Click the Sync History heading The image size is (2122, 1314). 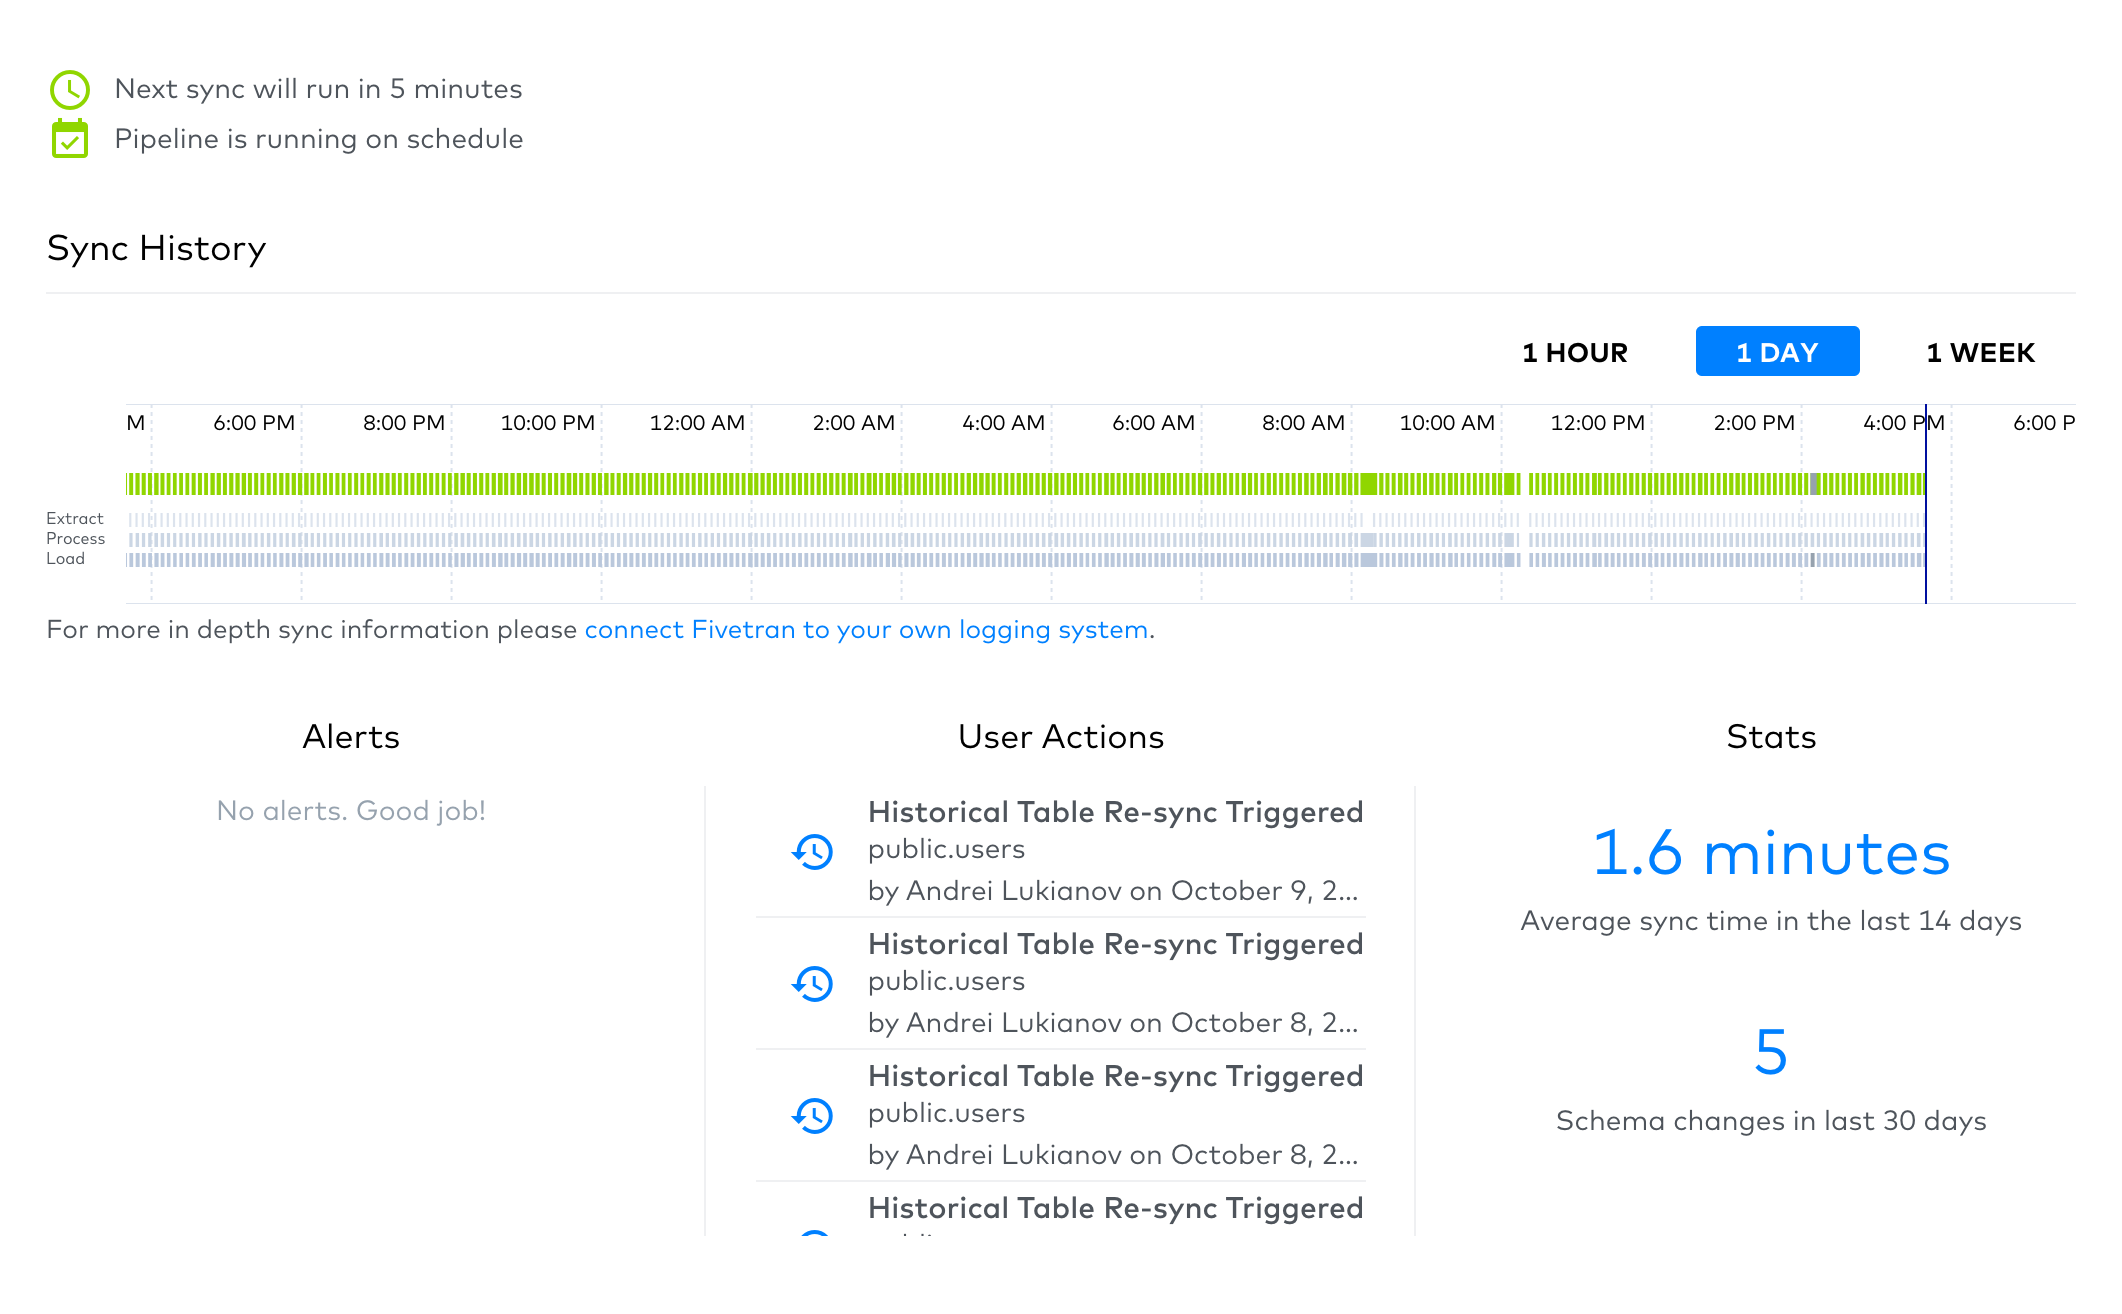pos(157,248)
